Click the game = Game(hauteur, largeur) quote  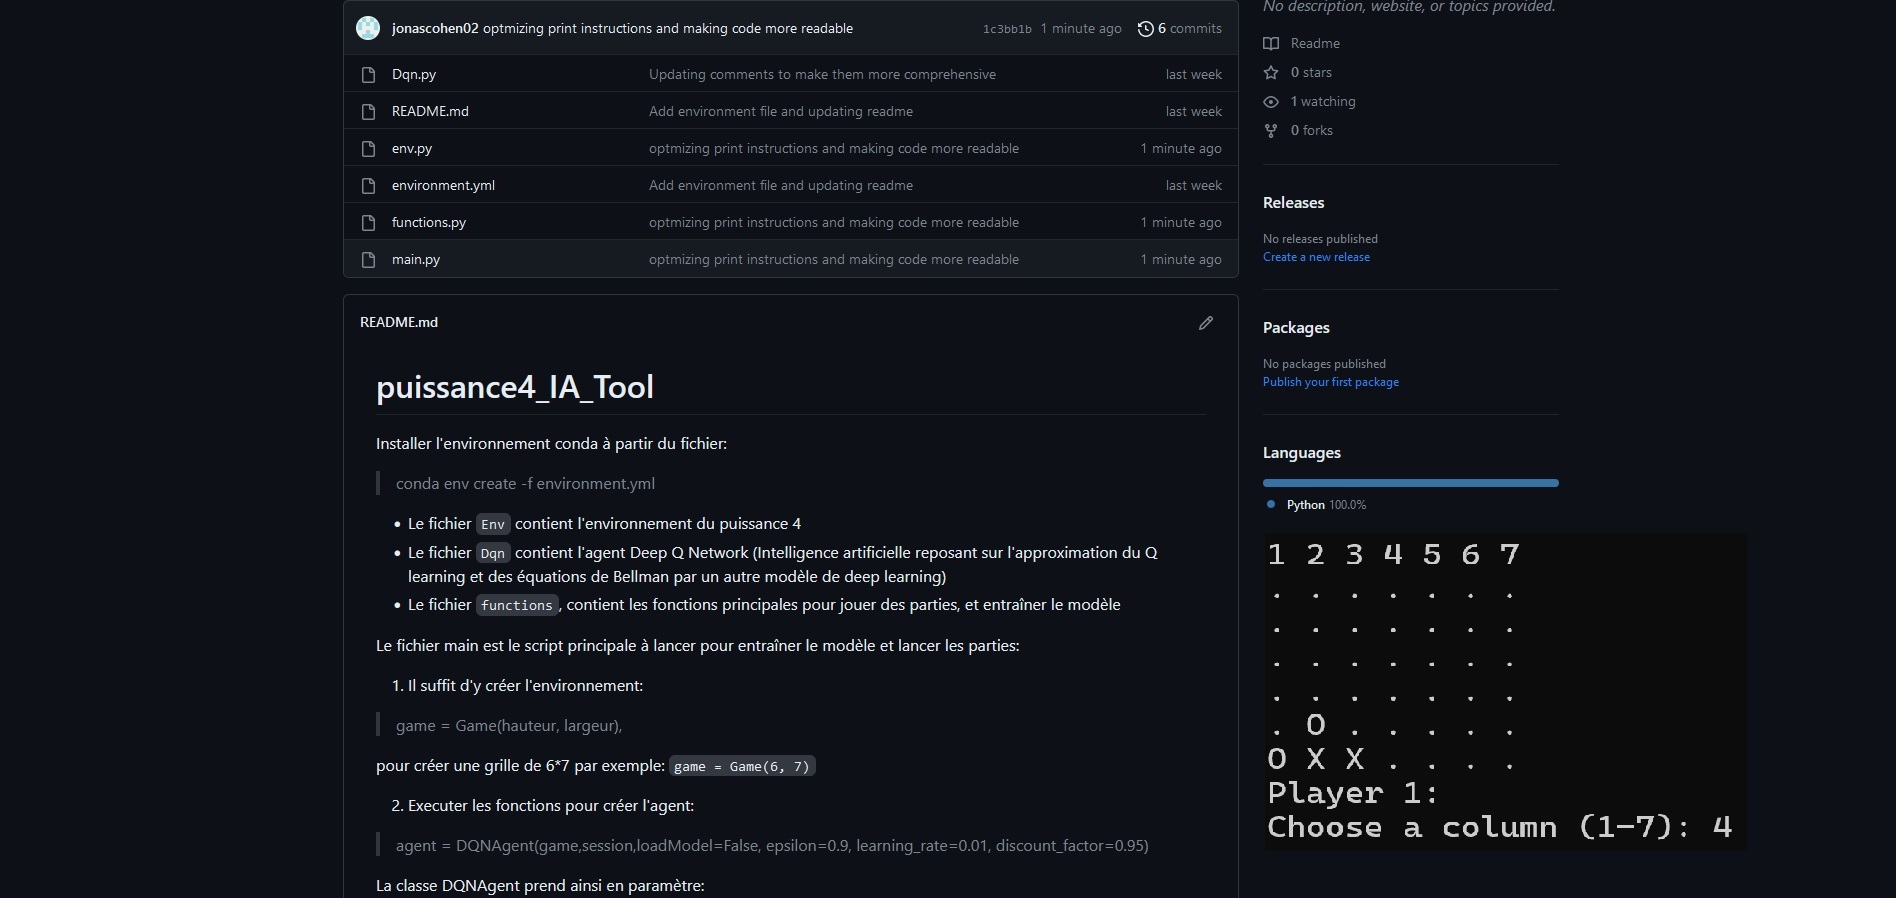click(x=509, y=725)
